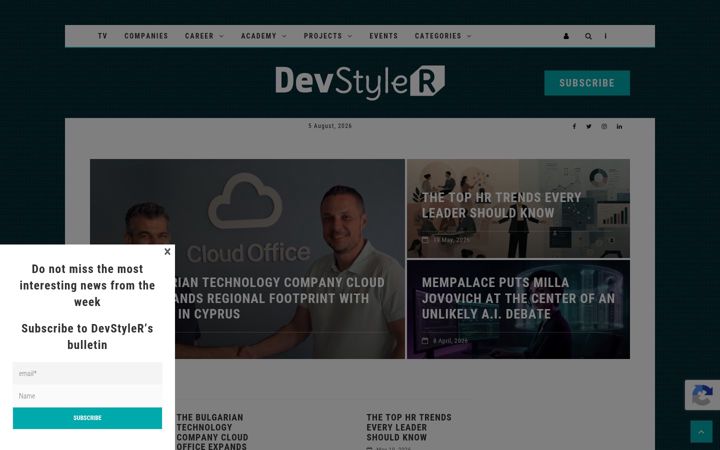
Task: Click the '8 April' date on Mempalace article
Action: point(450,341)
